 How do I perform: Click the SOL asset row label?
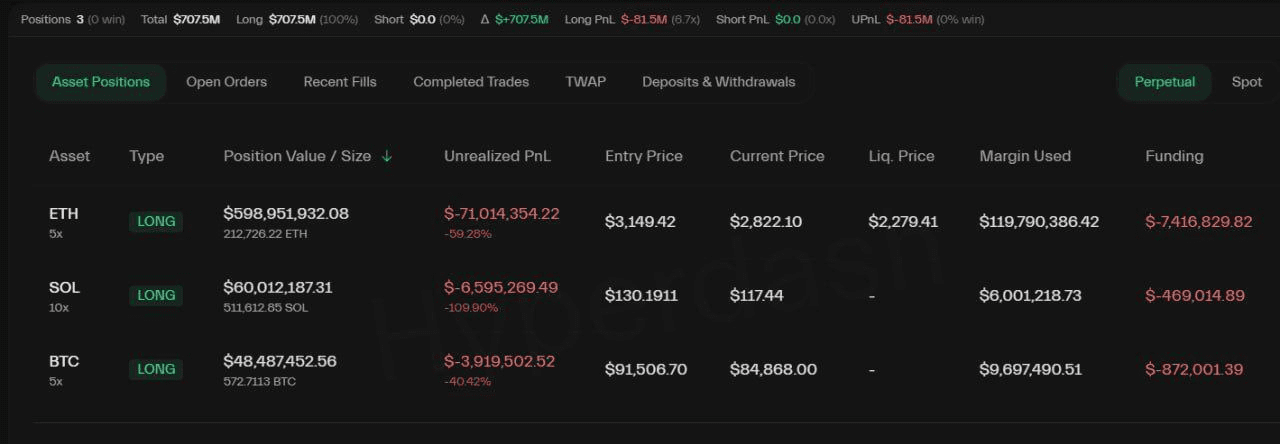tap(64, 288)
